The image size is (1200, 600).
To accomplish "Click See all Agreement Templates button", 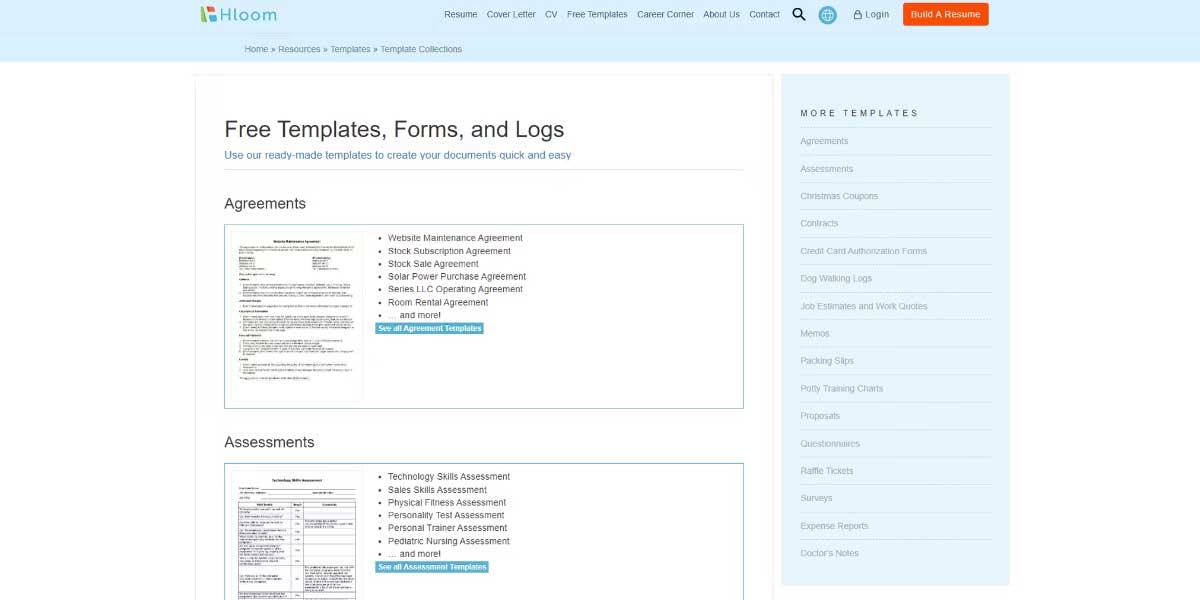I will coord(429,328).
